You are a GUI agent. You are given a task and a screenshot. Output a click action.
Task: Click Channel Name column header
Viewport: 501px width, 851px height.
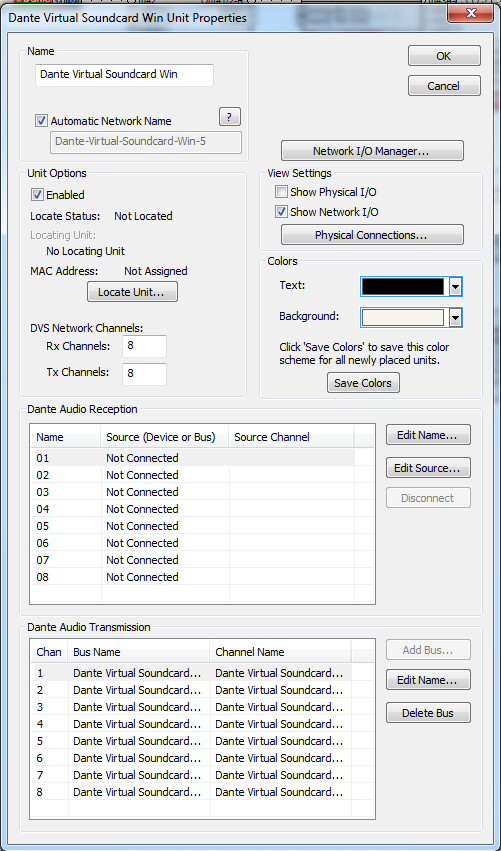tap(281, 652)
